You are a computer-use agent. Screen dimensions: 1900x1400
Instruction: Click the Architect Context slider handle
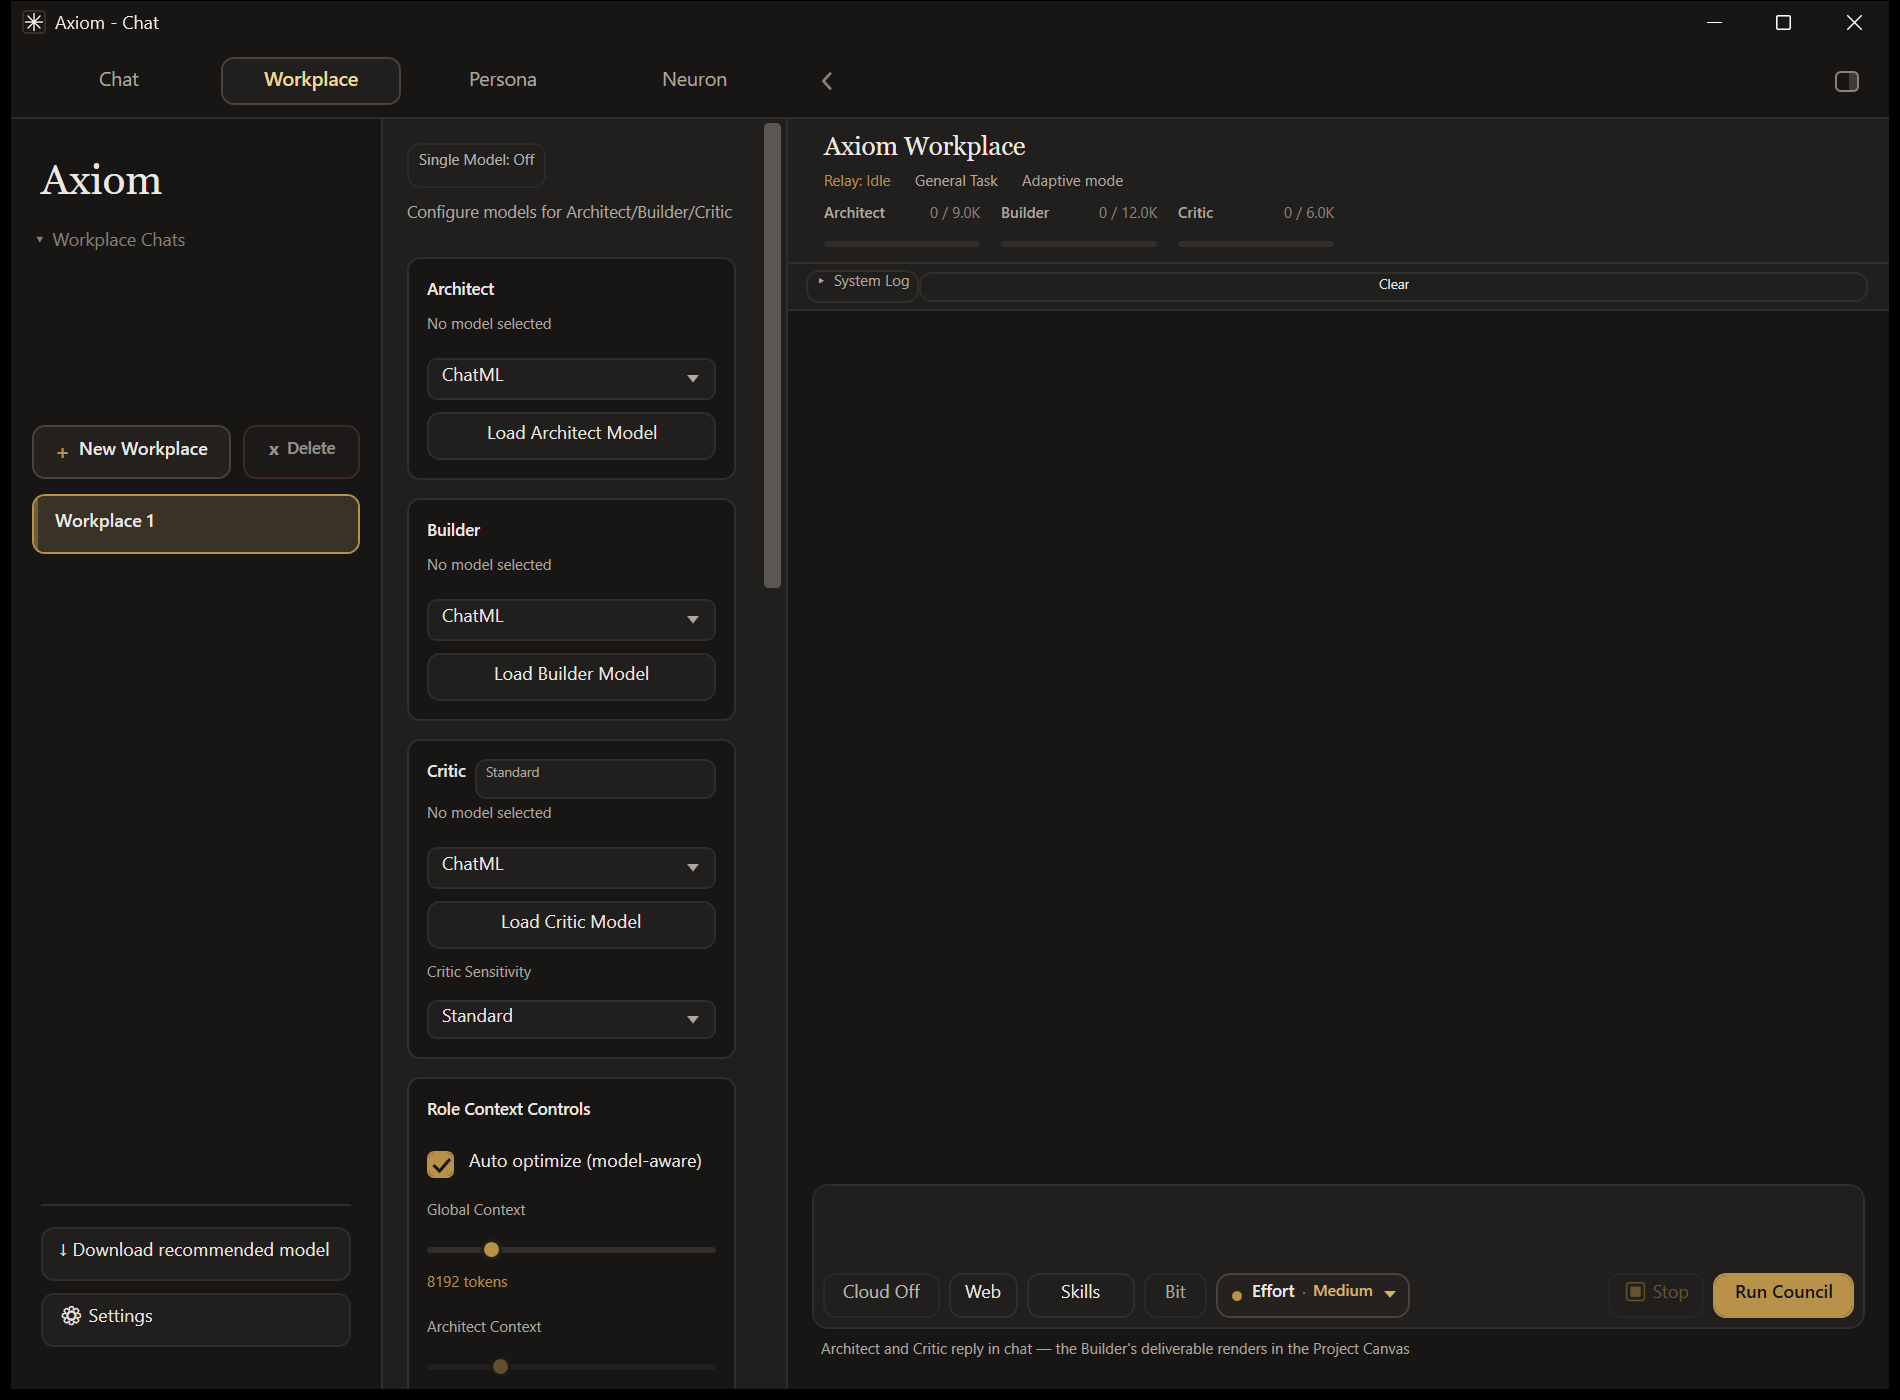500,1366
